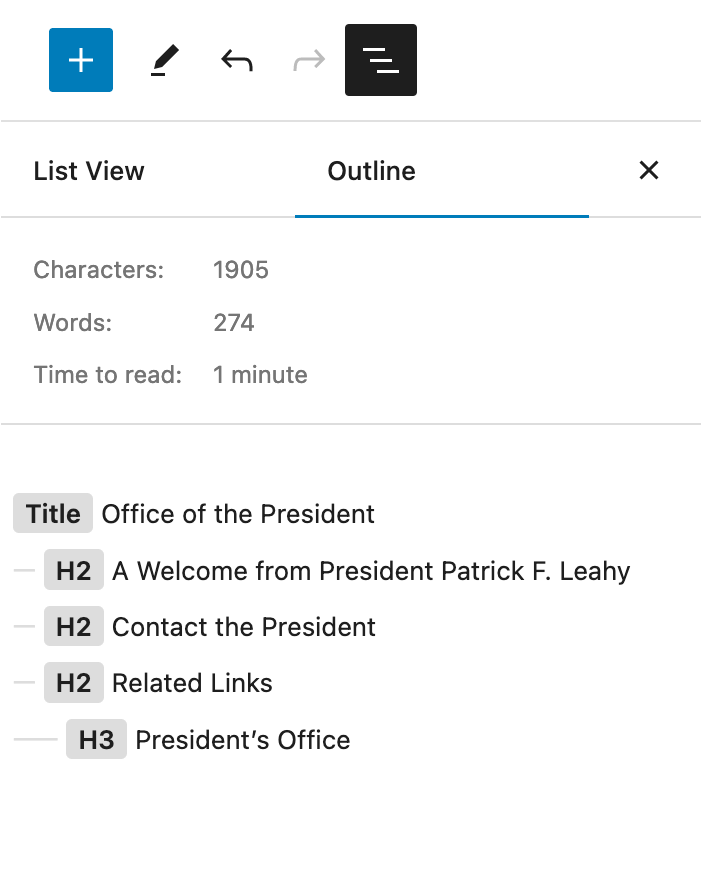Image resolution: width=702 pixels, height=882 pixels.
Task: Navigate to President's Office H3 heading
Action: [243, 740]
